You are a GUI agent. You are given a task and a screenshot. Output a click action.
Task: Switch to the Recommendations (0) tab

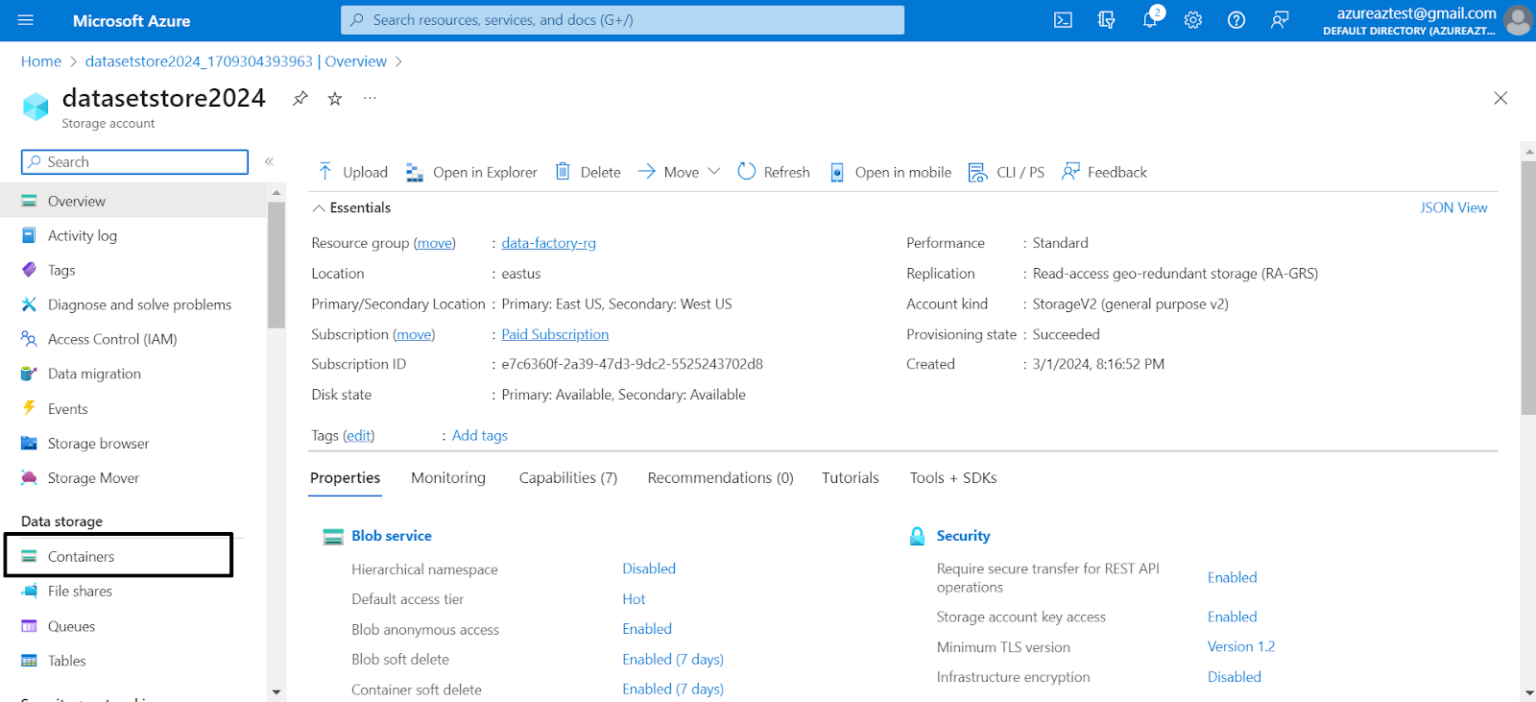[720, 478]
